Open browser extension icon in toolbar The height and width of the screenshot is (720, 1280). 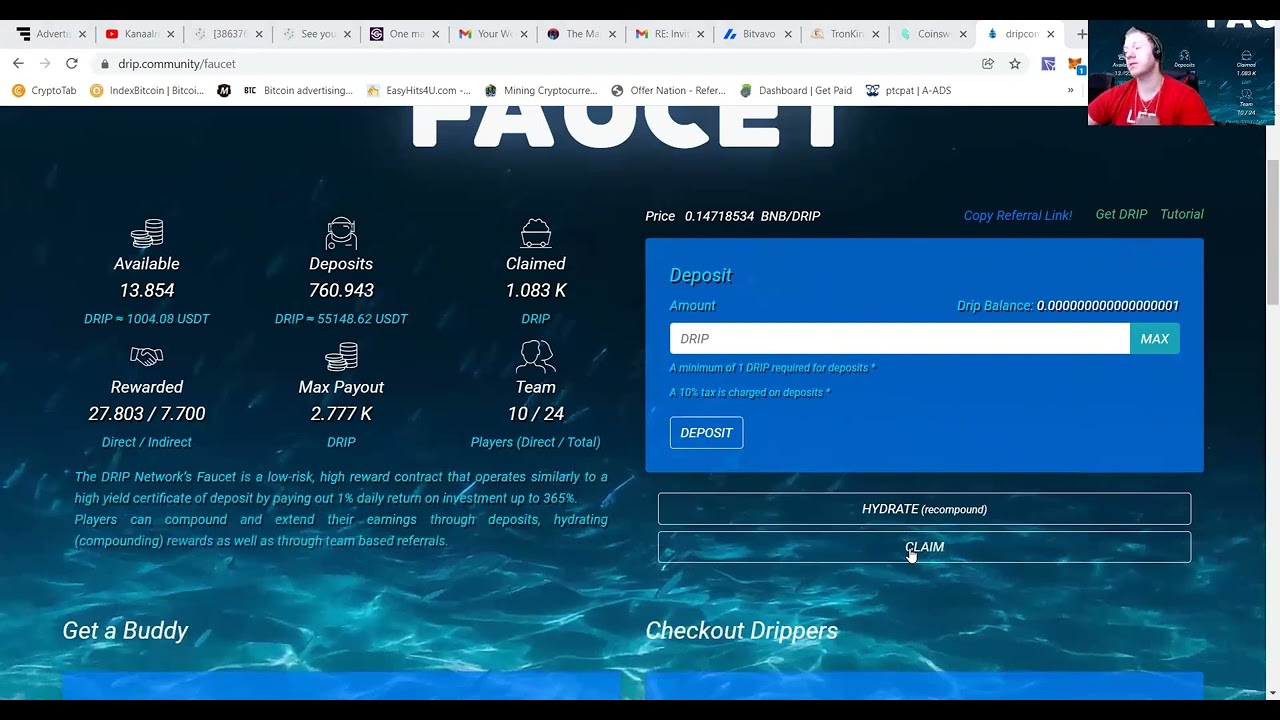coord(1048,63)
